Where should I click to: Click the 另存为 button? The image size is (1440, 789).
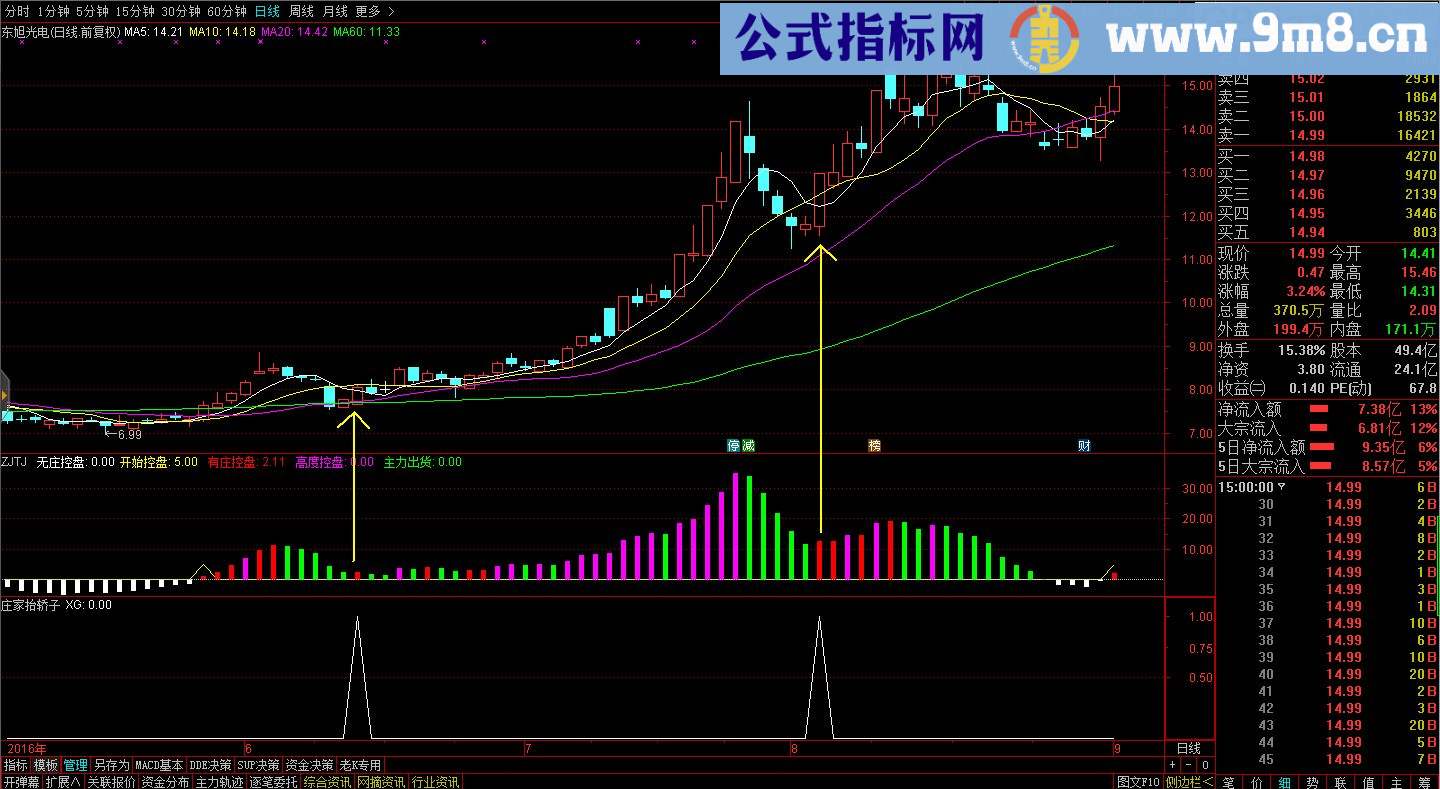(x=111, y=765)
